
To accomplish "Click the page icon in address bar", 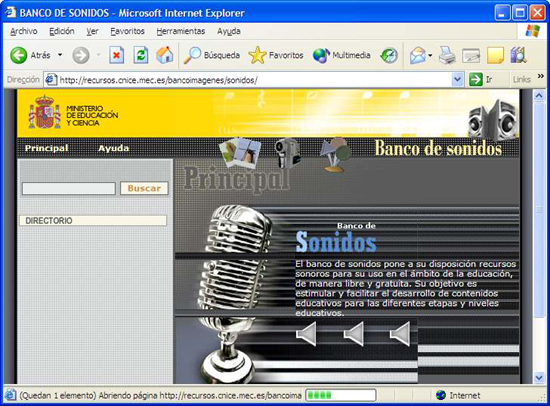I will tap(51, 80).
